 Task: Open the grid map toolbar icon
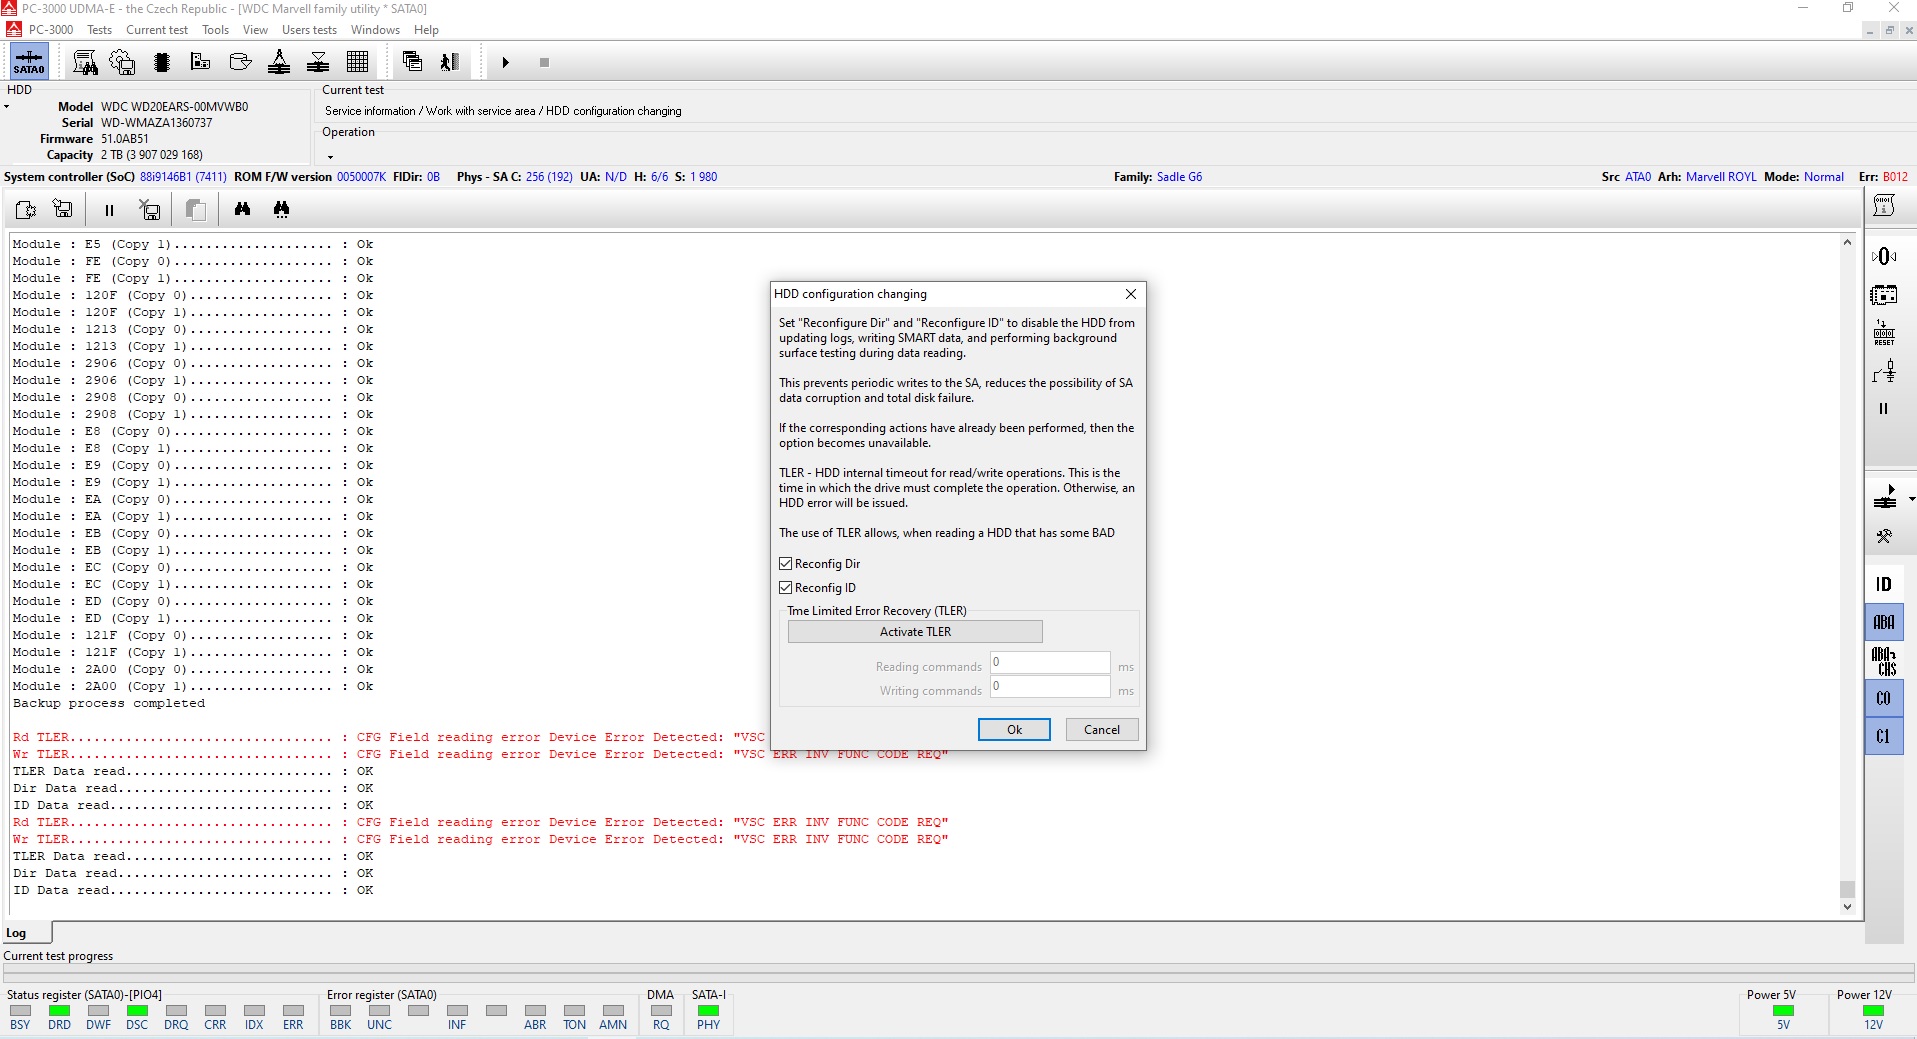coord(357,62)
